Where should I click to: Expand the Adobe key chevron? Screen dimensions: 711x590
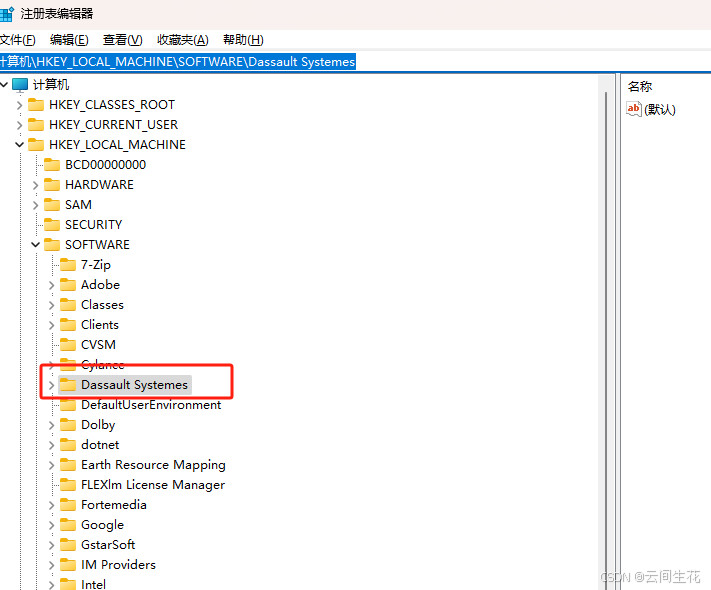point(51,285)
